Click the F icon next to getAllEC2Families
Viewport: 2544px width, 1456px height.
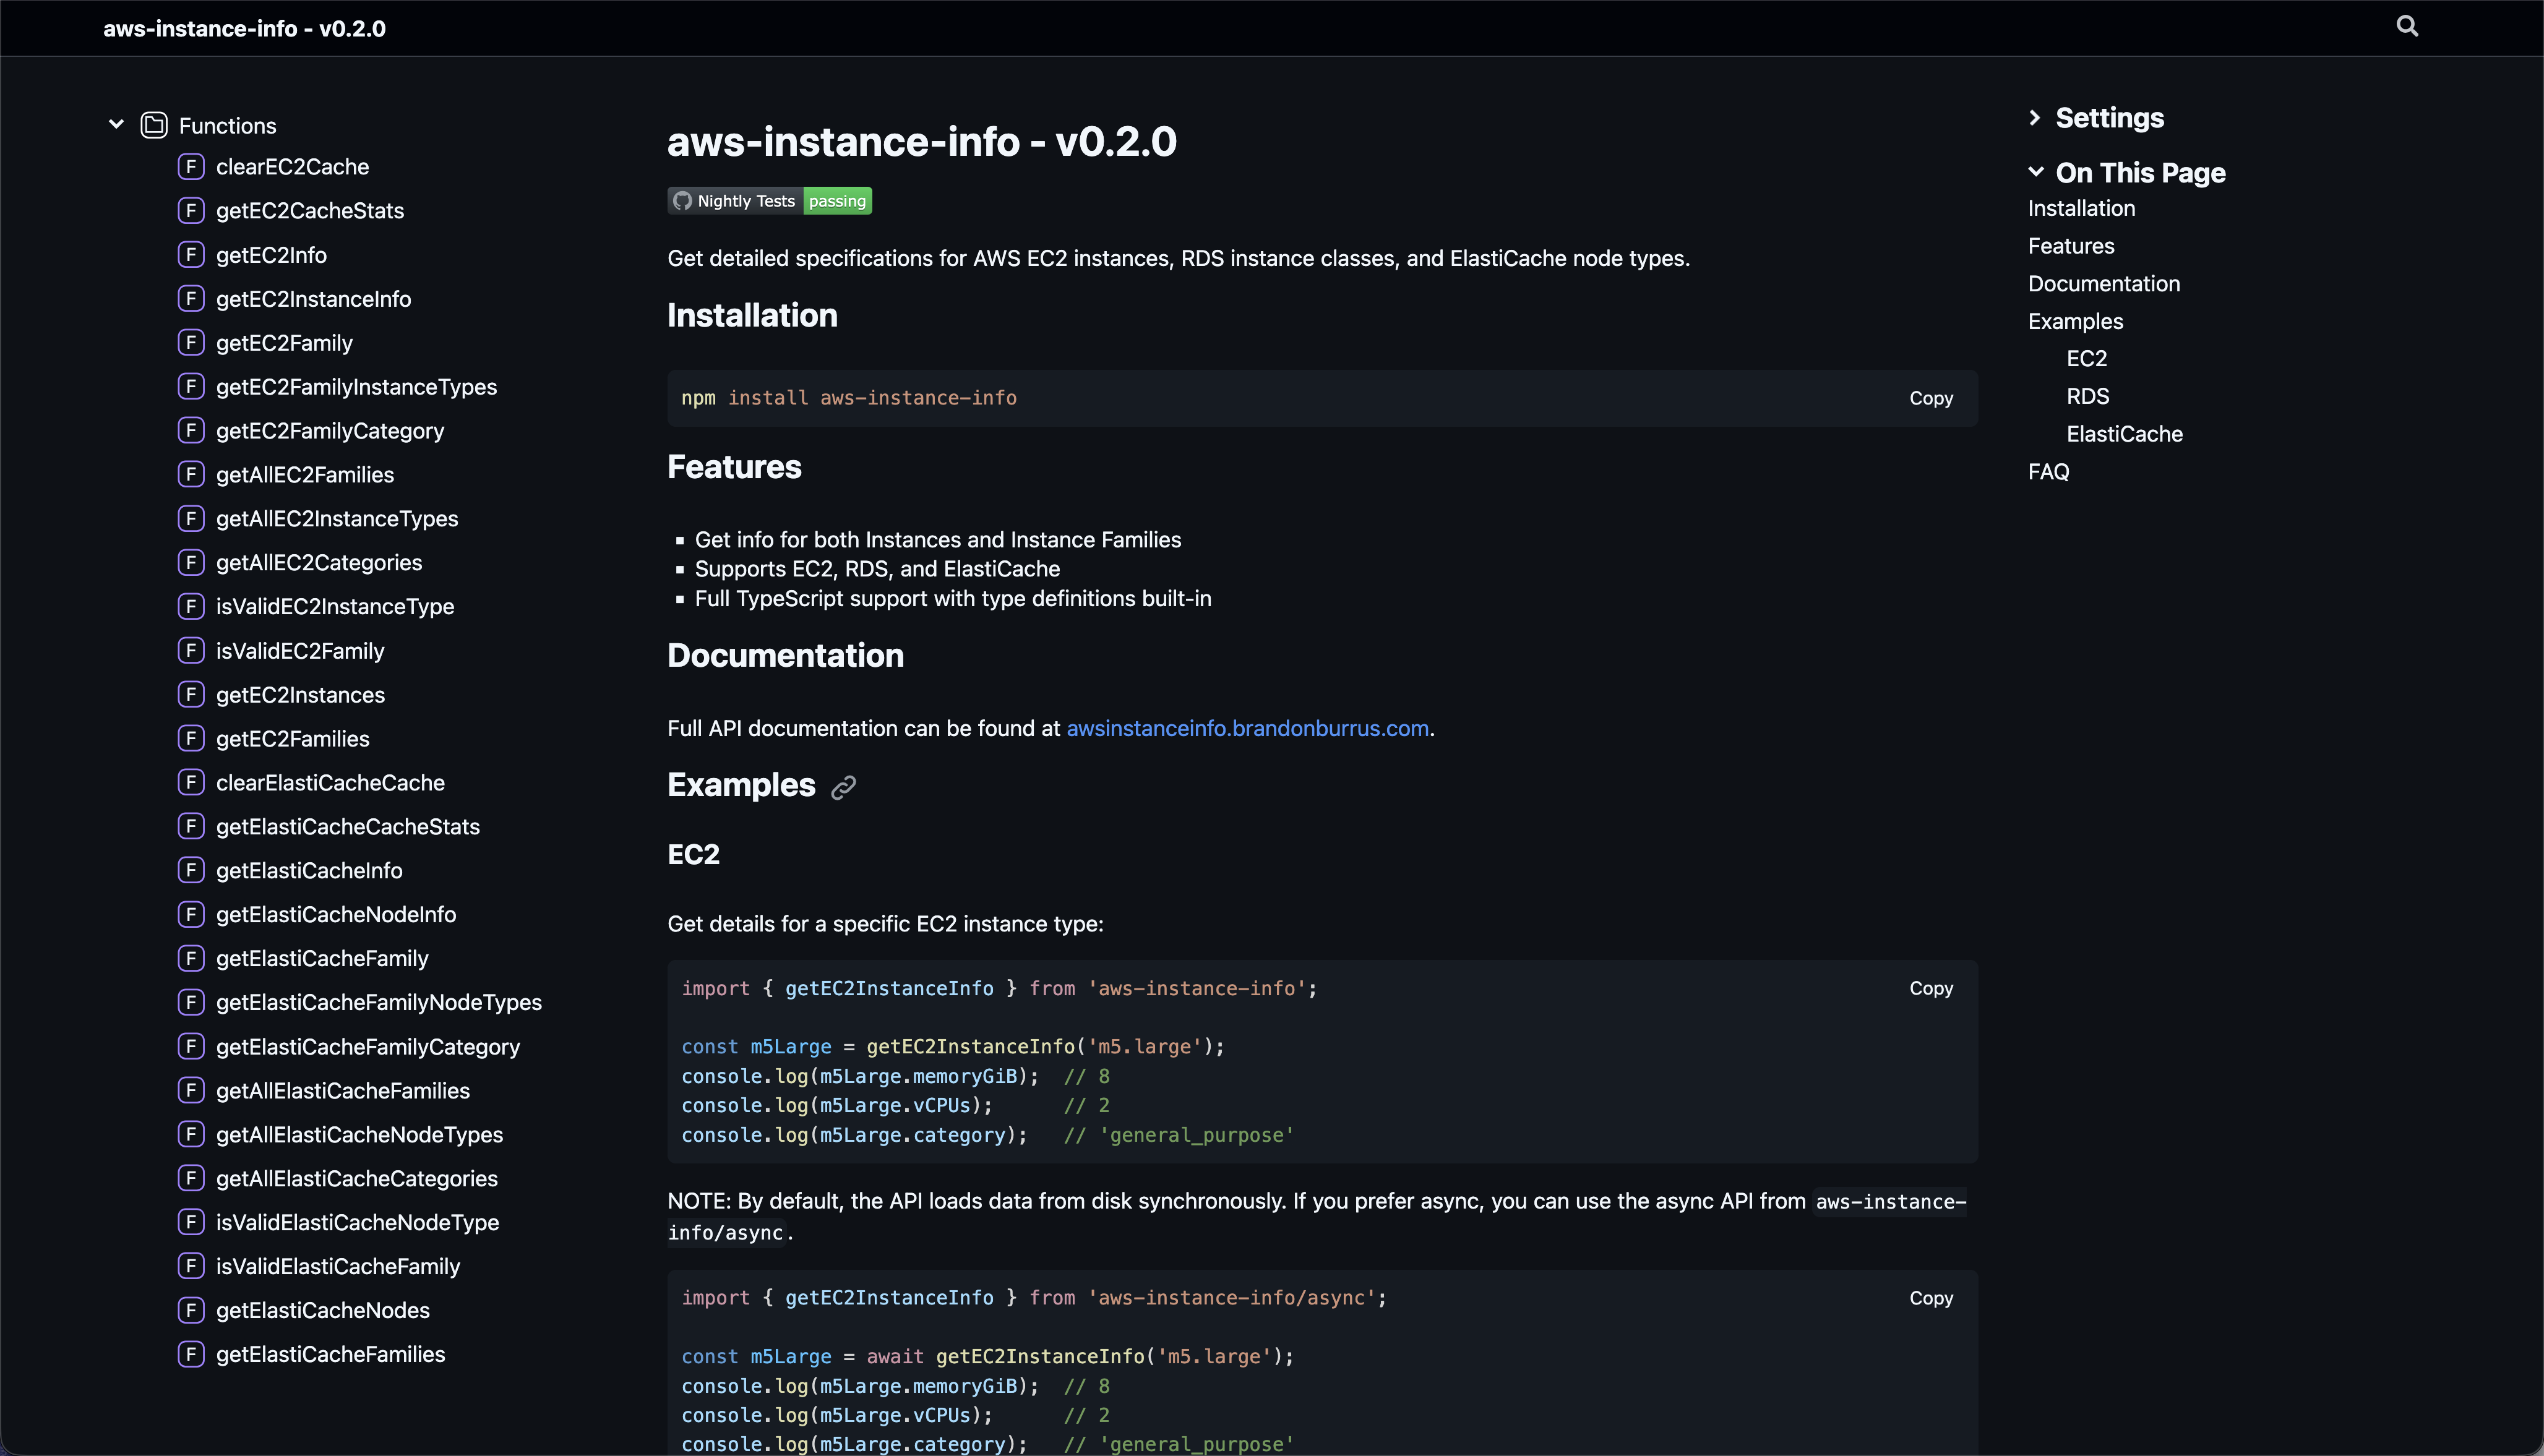pos(191,474)
